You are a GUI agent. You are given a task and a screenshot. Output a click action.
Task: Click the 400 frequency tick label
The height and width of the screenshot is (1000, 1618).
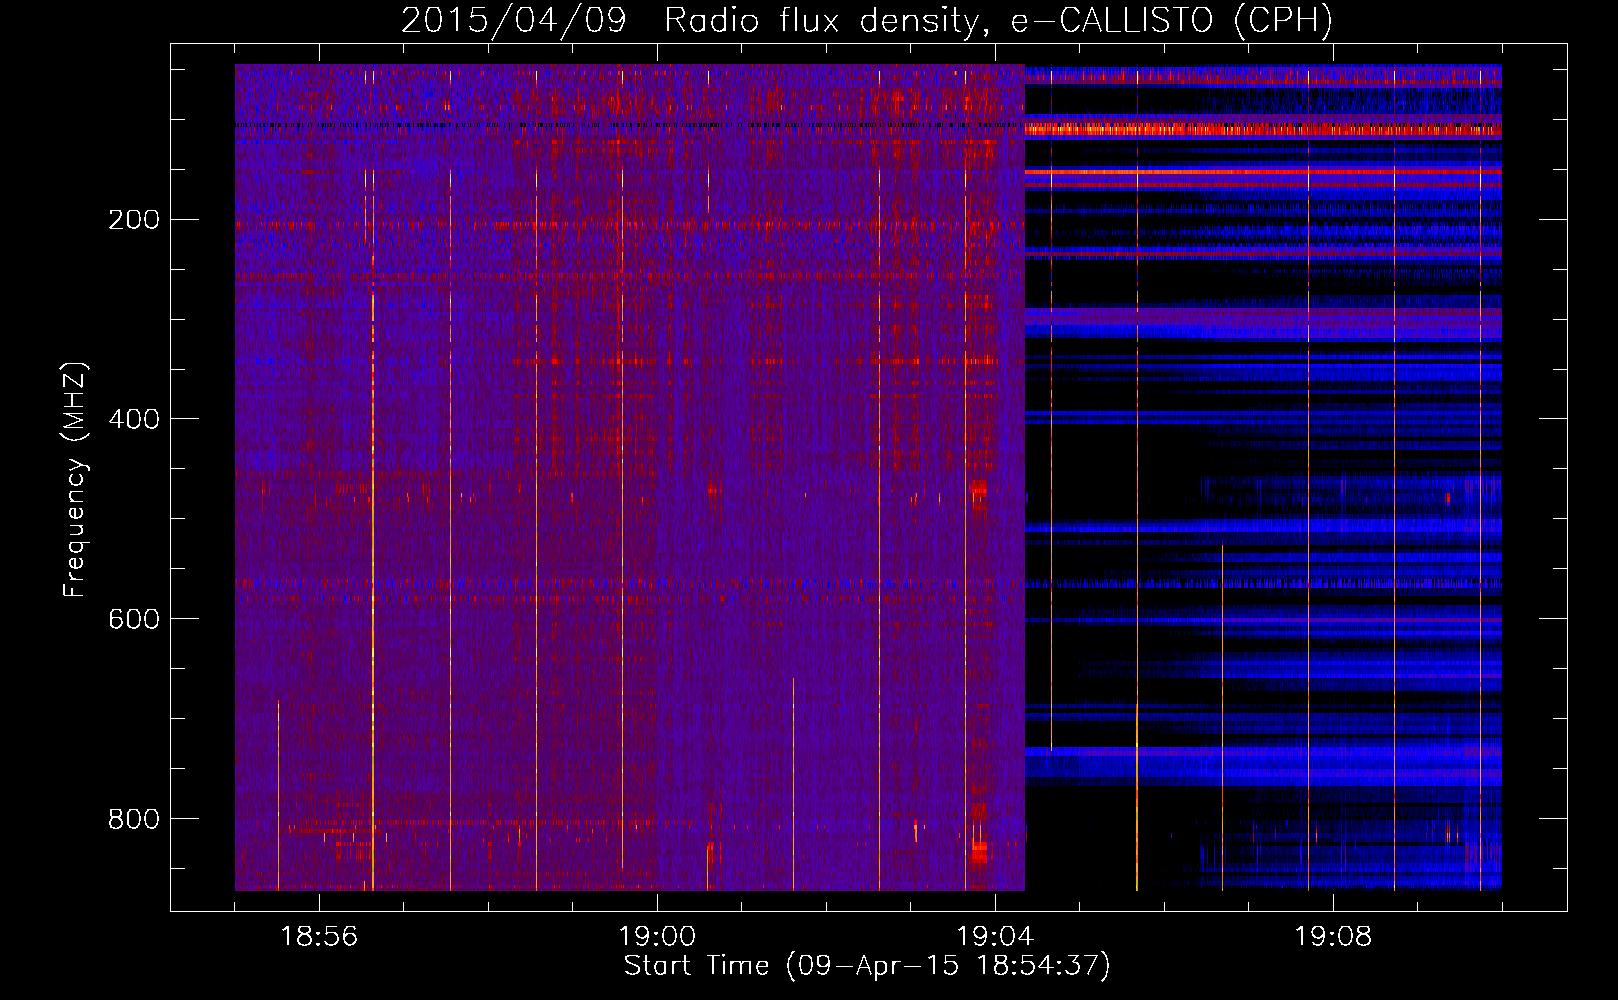134,419
